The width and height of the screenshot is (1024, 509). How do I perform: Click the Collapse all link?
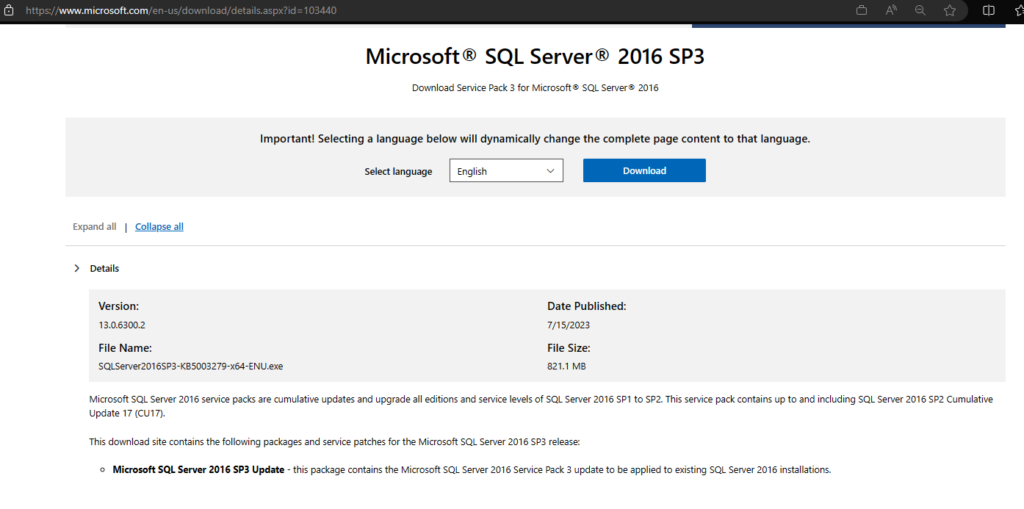(x=159, y=227)
